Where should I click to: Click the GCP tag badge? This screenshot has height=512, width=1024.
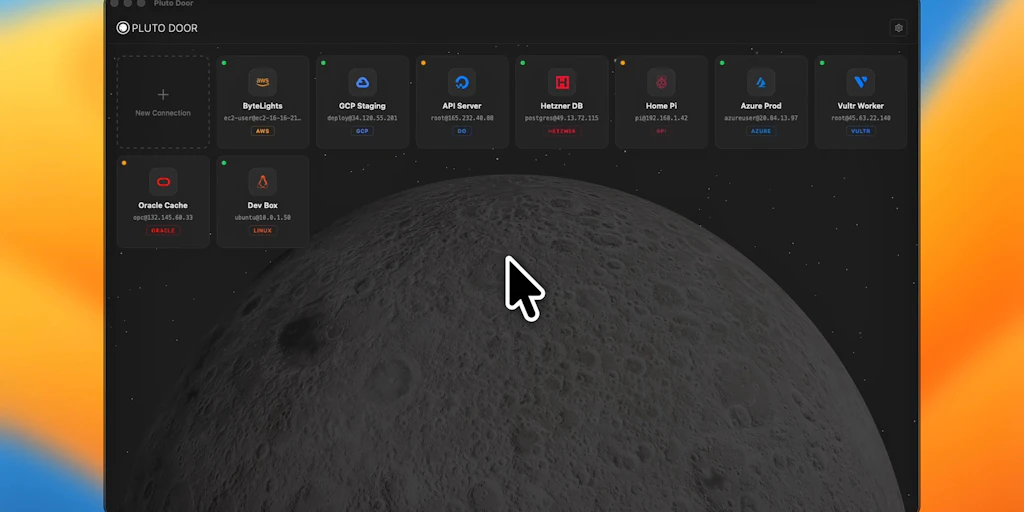point(362,131)
